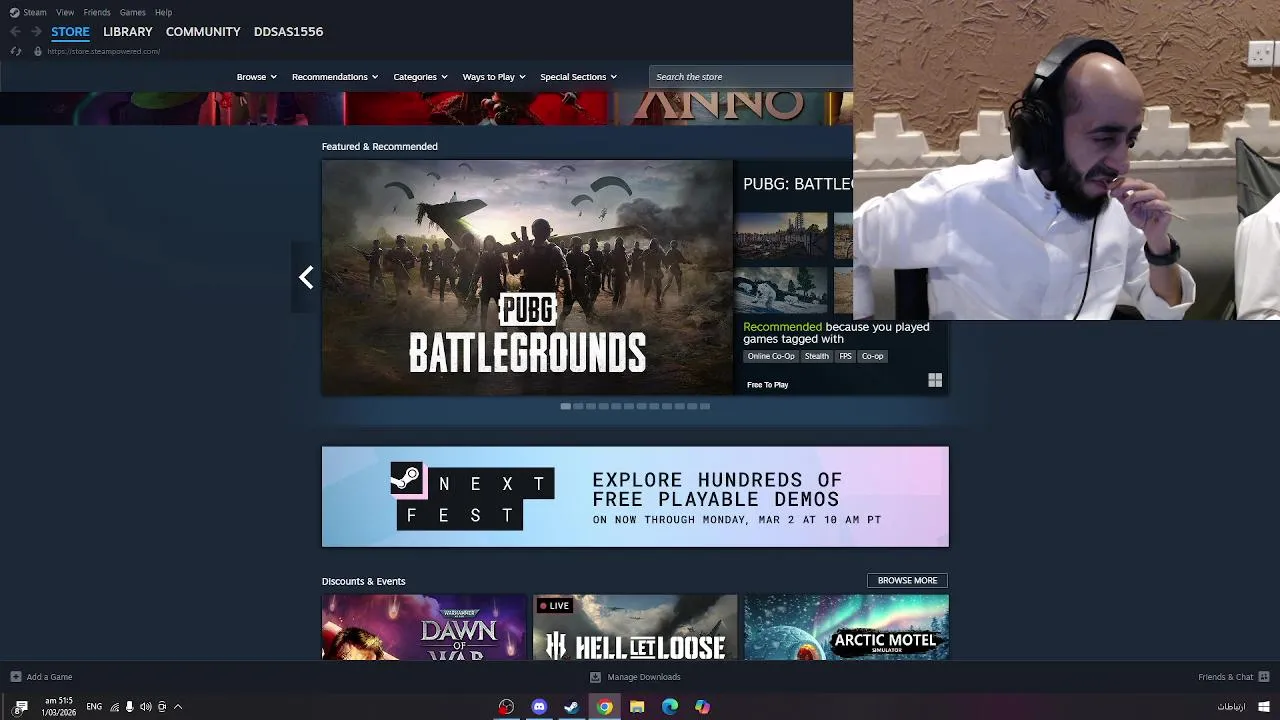The image size is (1280, 720).
Task: Click the LIVE badge on Hell Let Loose
Action: tap(554, 605)
